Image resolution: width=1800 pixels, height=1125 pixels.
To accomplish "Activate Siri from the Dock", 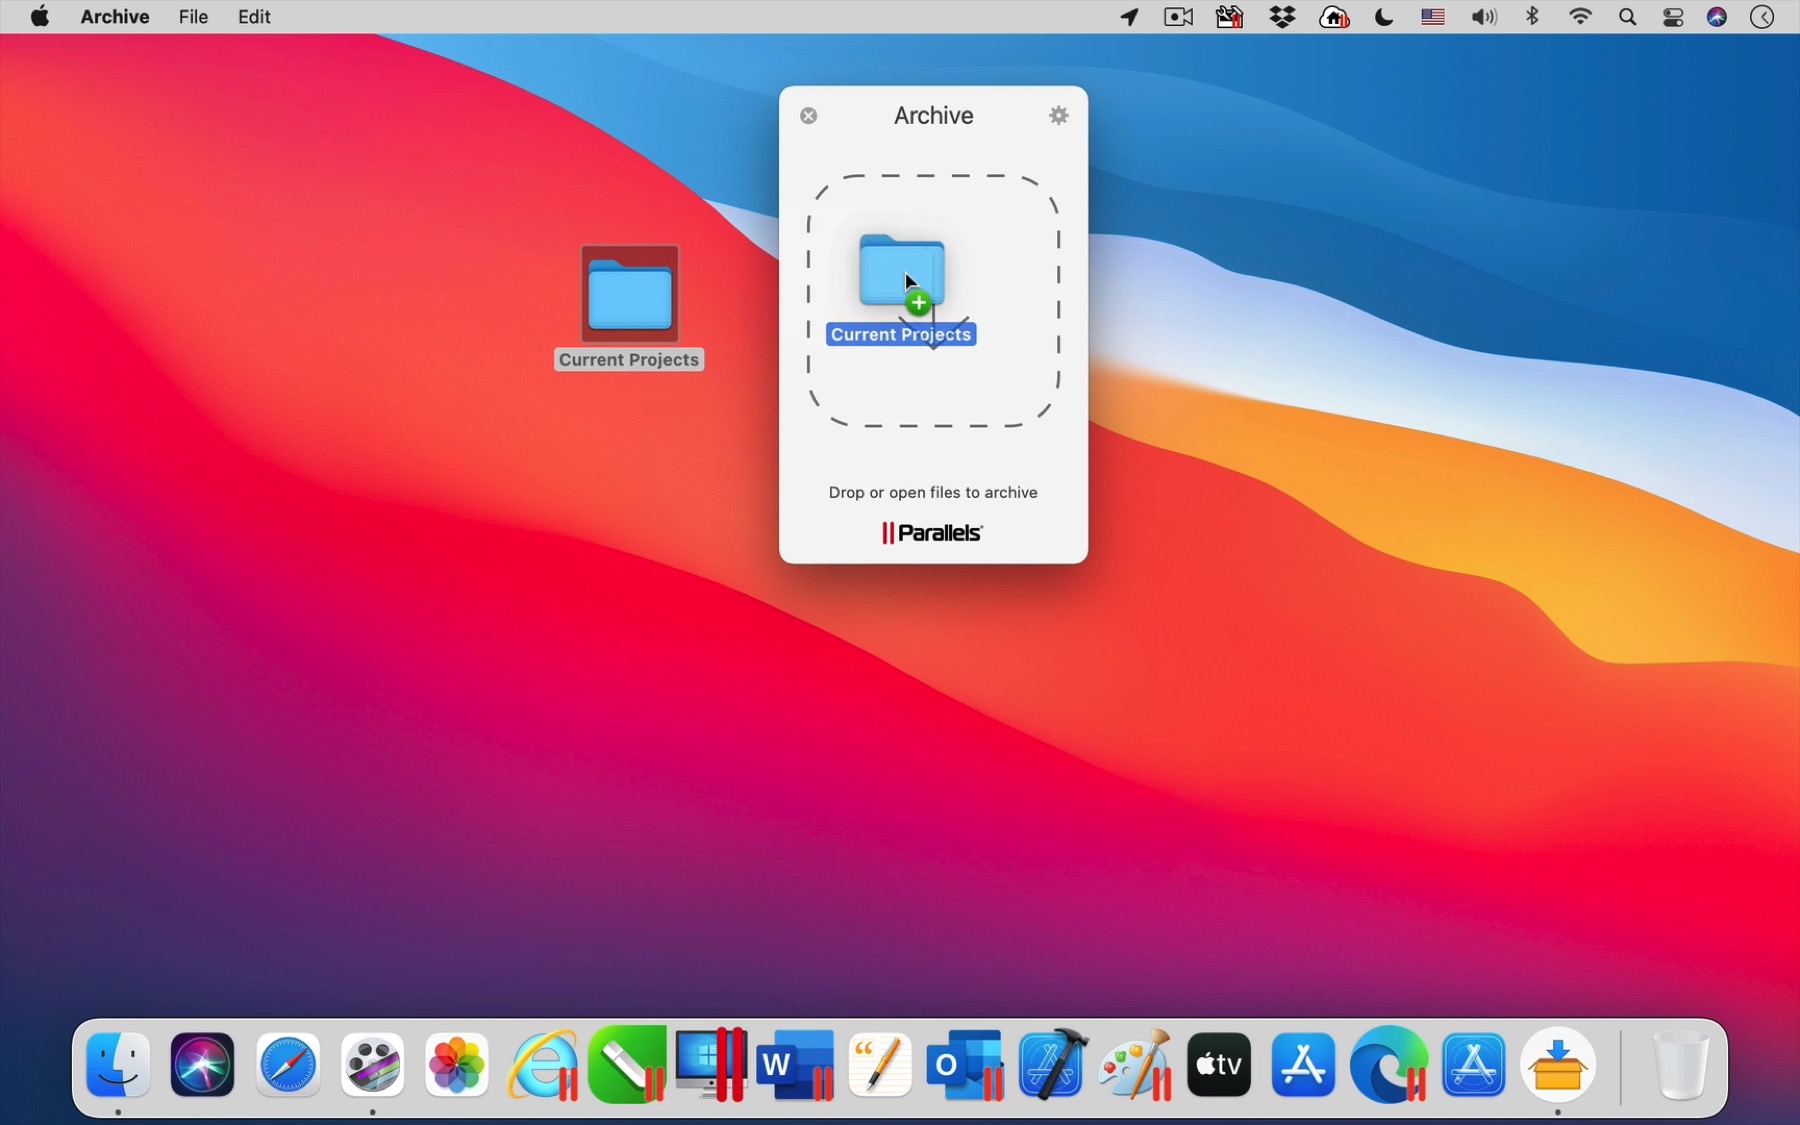I will point(202,1065).
